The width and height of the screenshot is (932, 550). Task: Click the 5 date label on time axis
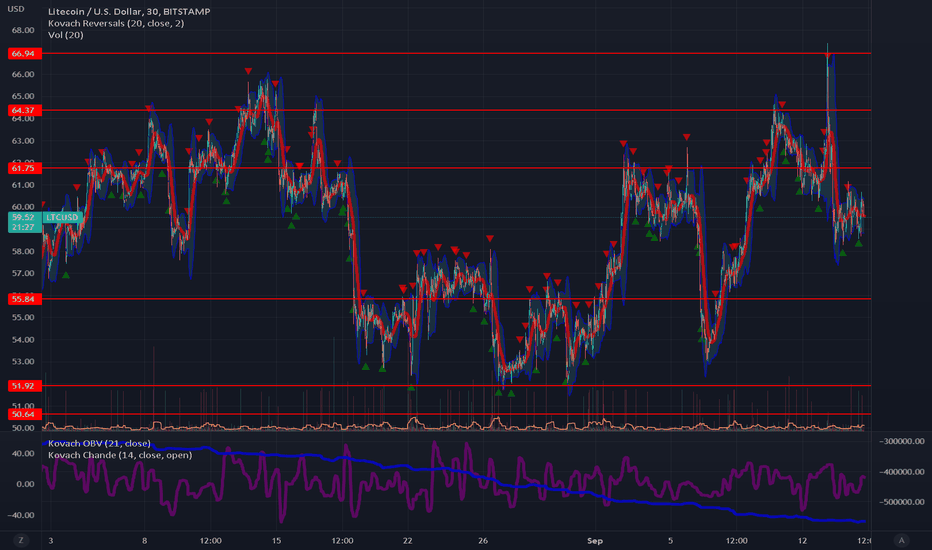(670, 540)
